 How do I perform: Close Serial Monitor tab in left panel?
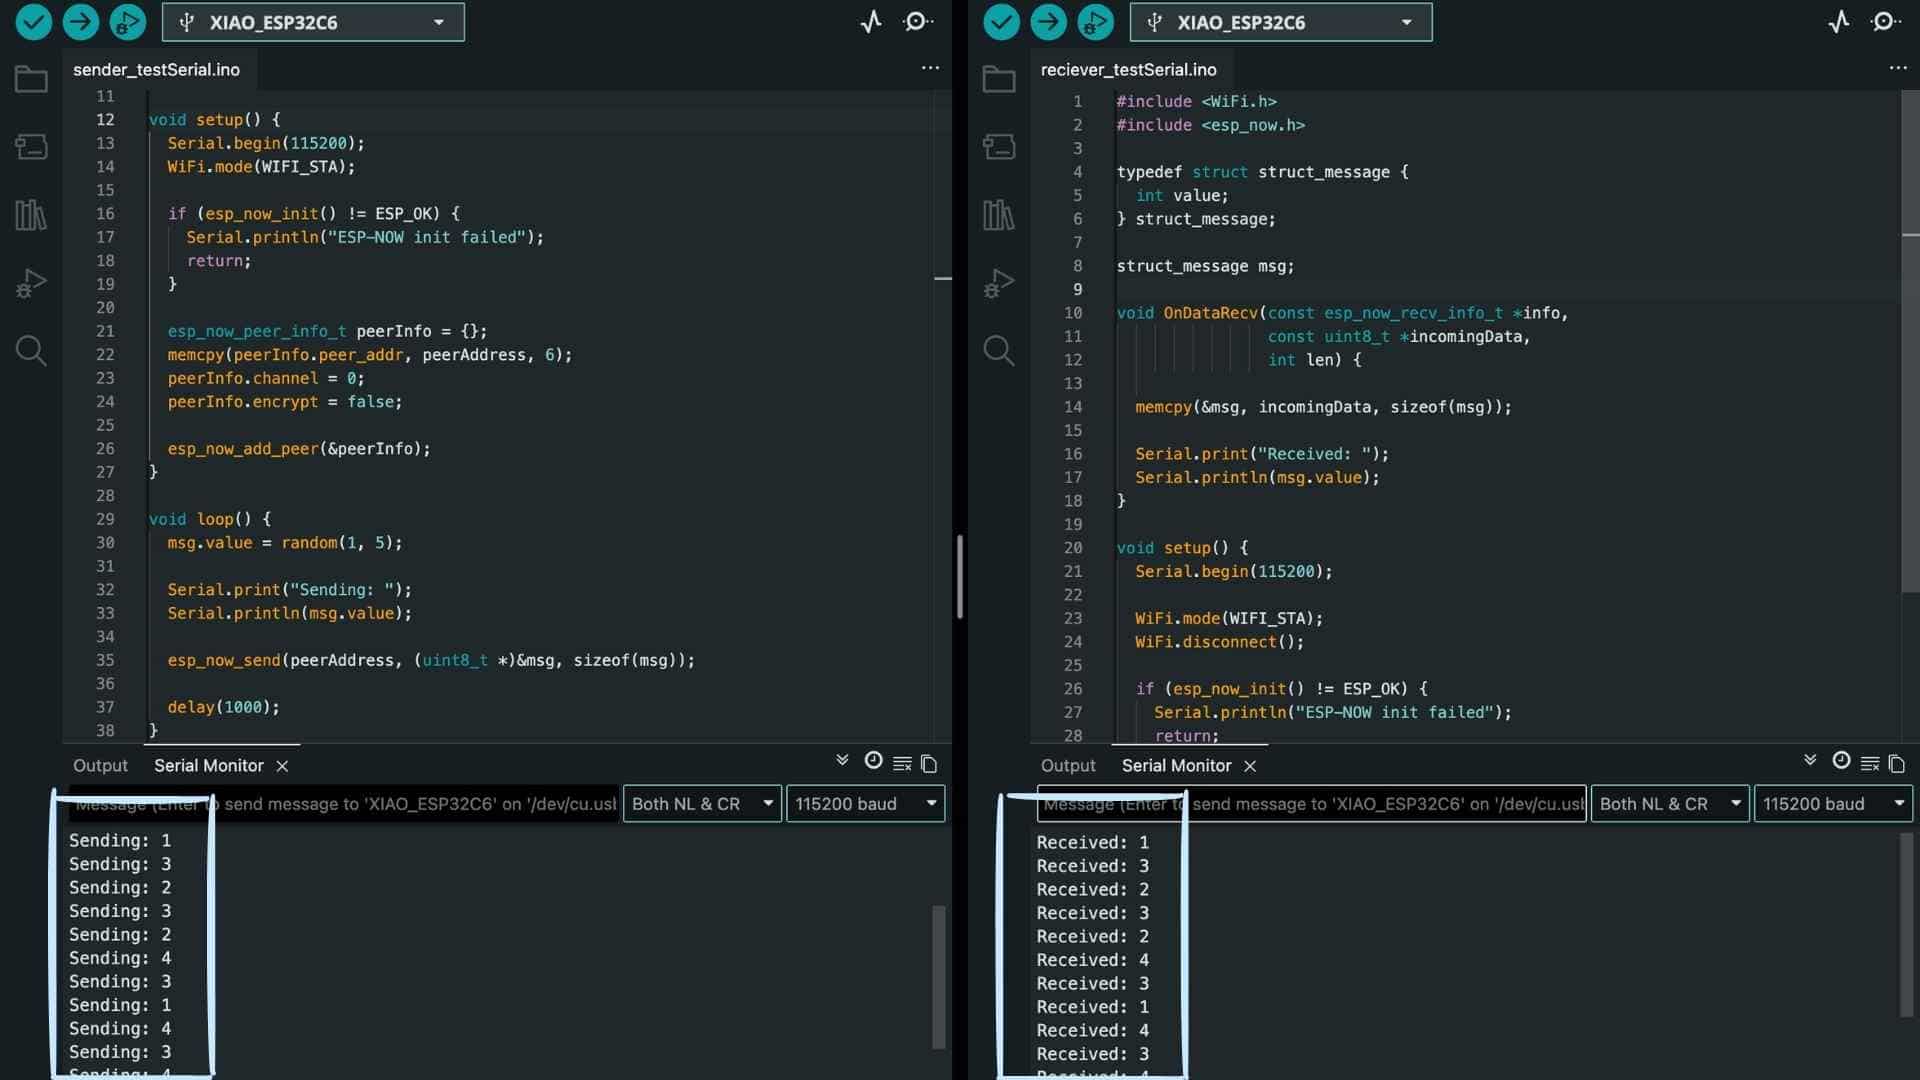[282, 766]
